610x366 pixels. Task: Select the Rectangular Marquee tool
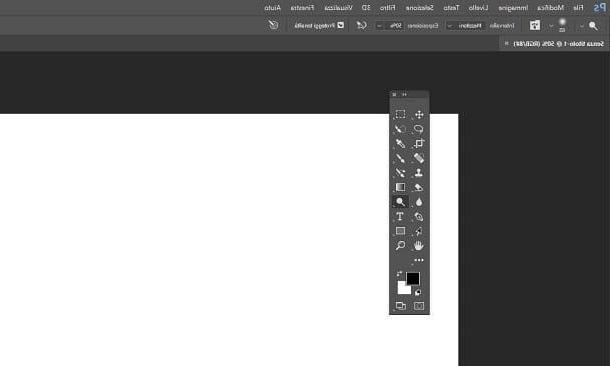[x=400, y=114]
